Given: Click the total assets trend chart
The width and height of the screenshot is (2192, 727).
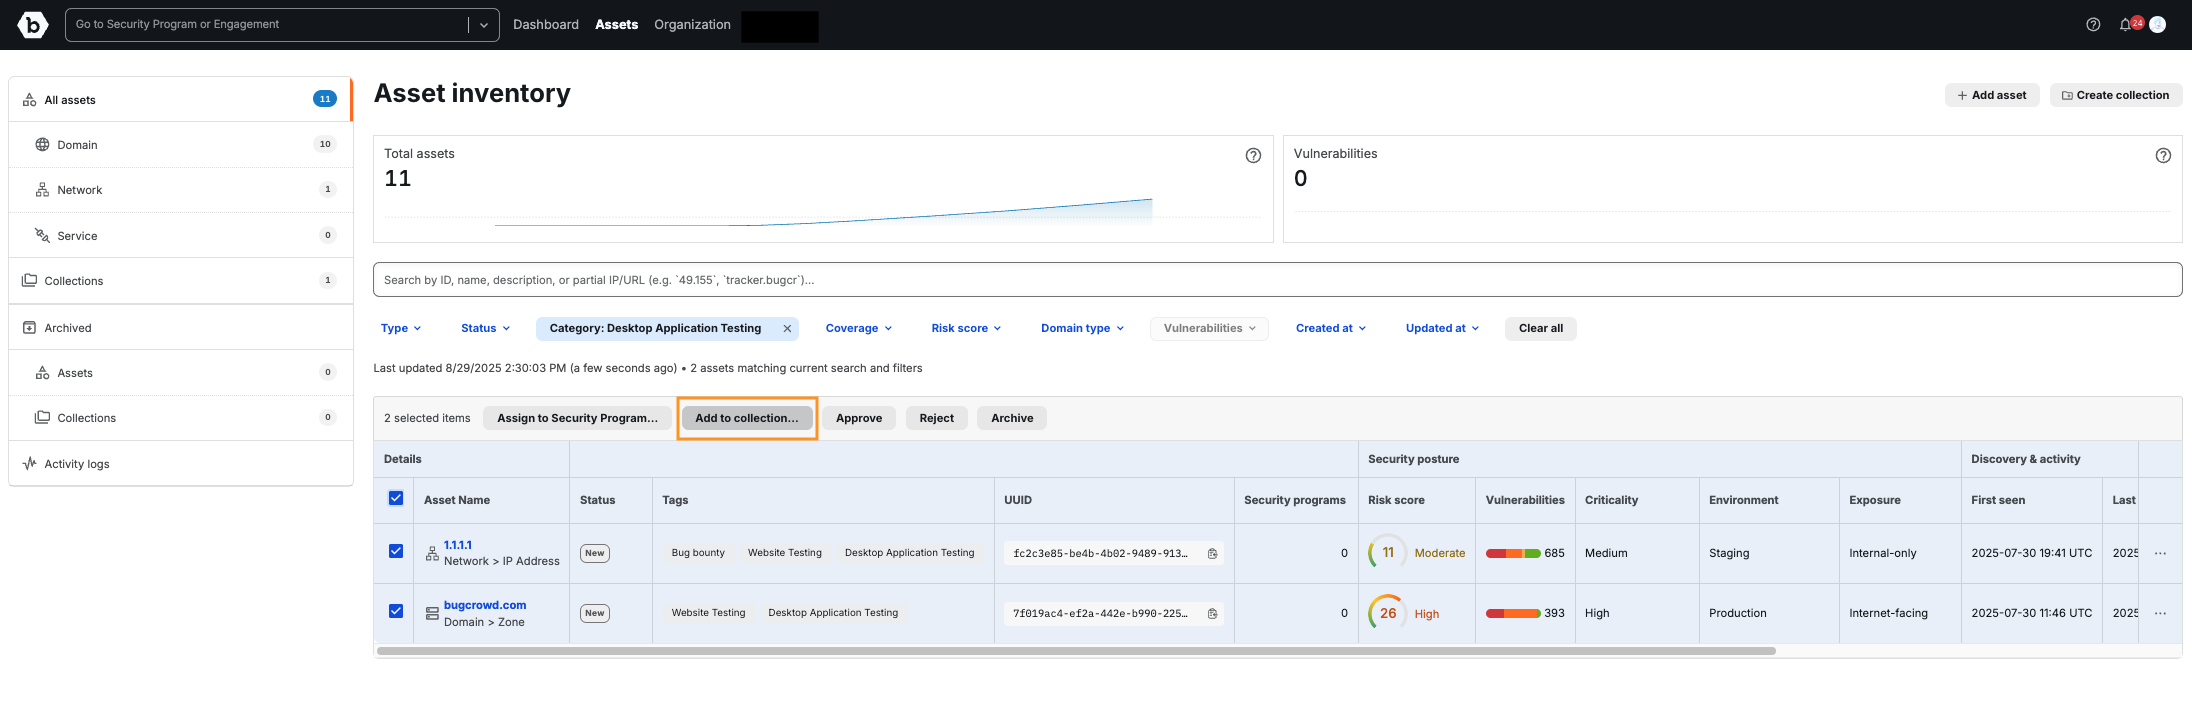Looking at the screenshot, I should click(x=822, y=212).
